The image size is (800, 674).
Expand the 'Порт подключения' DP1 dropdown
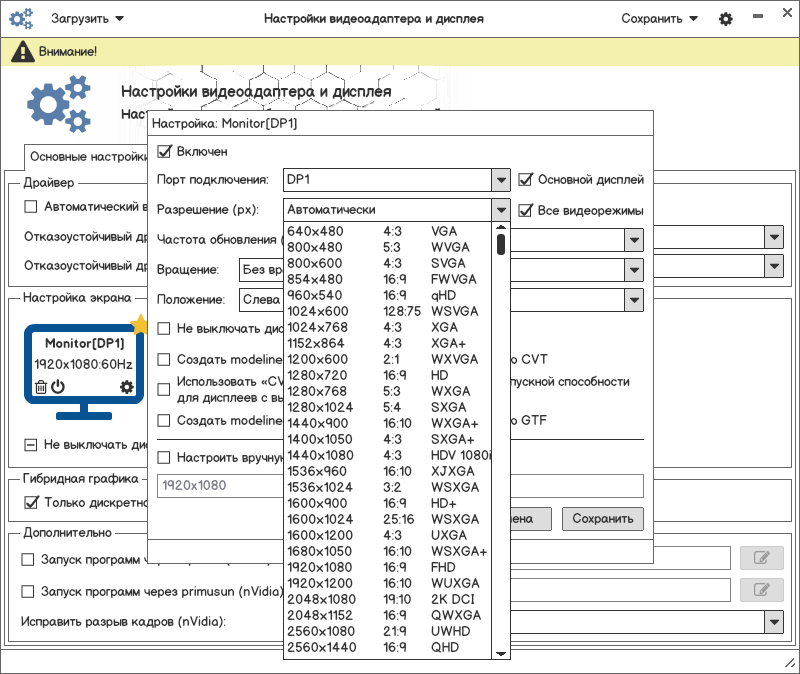click(x=501, y=180)
